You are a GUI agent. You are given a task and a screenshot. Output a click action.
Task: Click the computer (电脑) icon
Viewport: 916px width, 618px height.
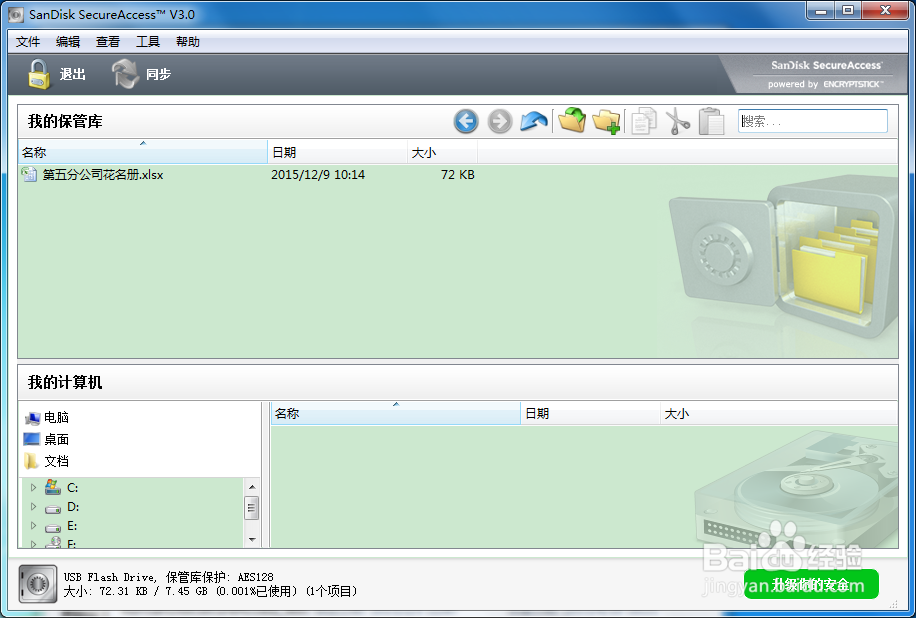(x=32, y=418)
